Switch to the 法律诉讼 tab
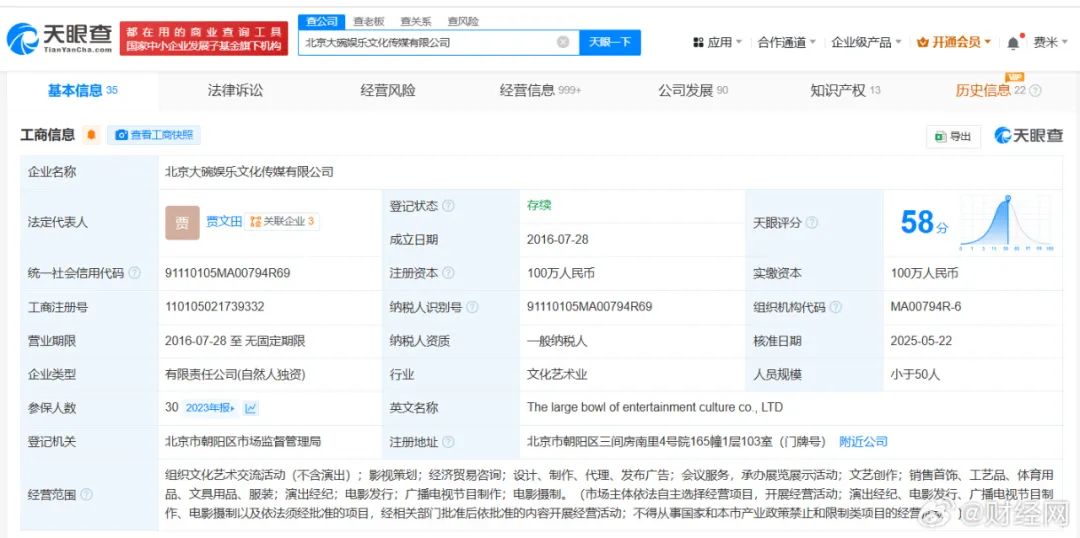 point(235,91)
